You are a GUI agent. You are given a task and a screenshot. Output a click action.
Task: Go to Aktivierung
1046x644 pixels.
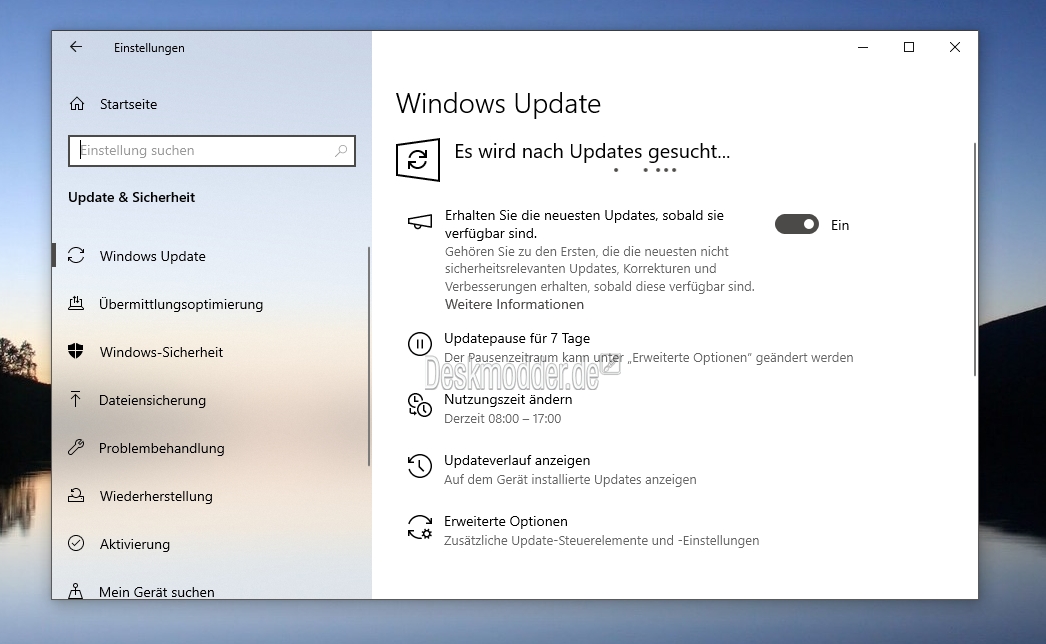(135, 545)
